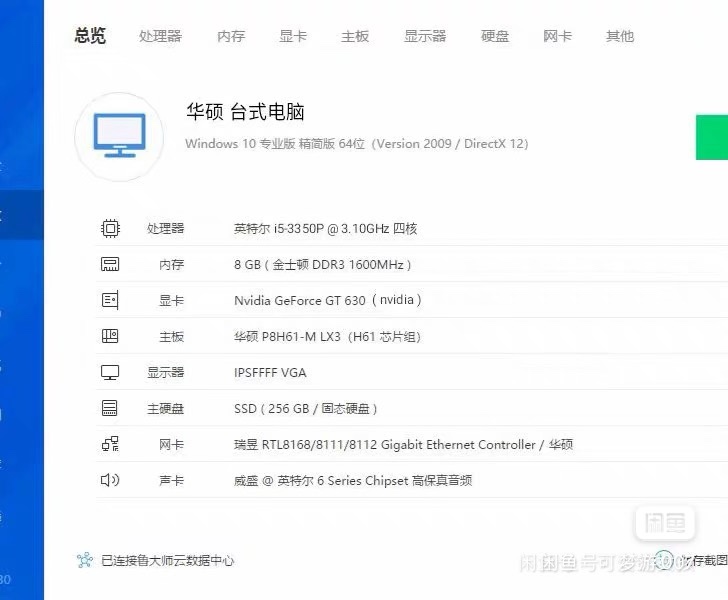This screenshot has height=600, width=728.
Task: Click the 内存 row label
Action: pyautogui.click(x=171, y=265)
